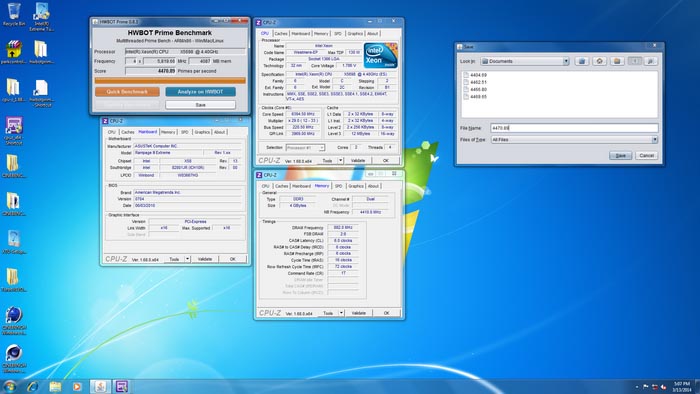Click the system tray clock
700x394 pixels.
(682, 387)
